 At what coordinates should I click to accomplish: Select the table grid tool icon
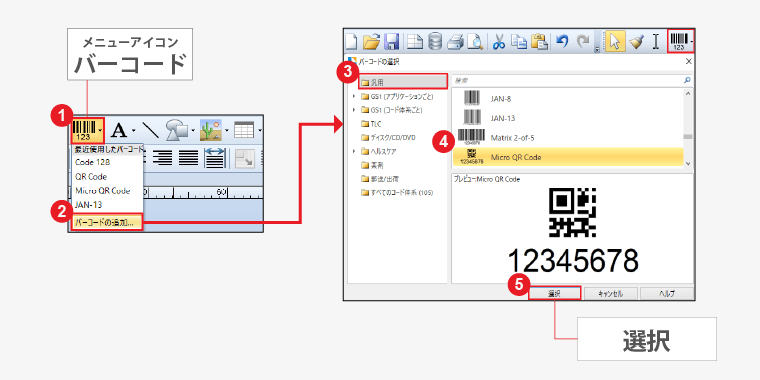click(x=245, y=130)
